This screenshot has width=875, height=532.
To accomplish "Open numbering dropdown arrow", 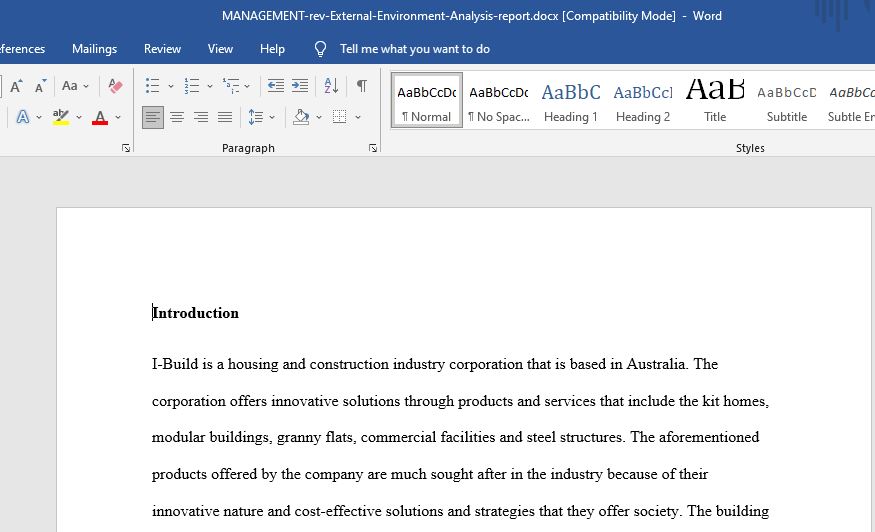I will tap(210, 86).
